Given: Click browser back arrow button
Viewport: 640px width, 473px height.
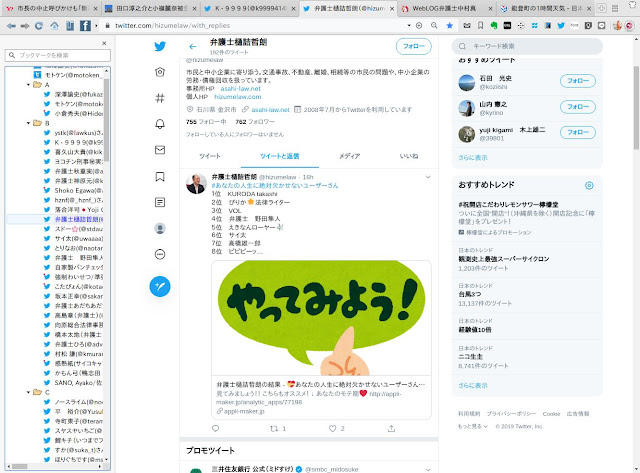Looking at the screenshot, I should click(11, 26).
